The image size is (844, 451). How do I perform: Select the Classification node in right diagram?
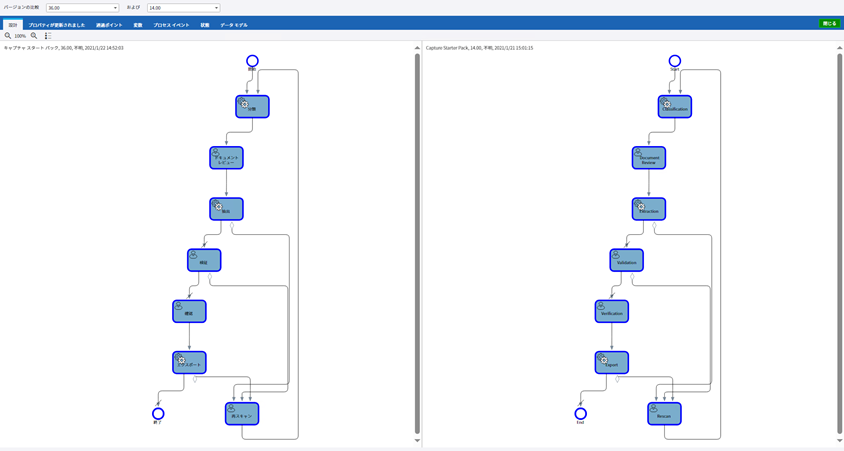[x=675, y=106]
